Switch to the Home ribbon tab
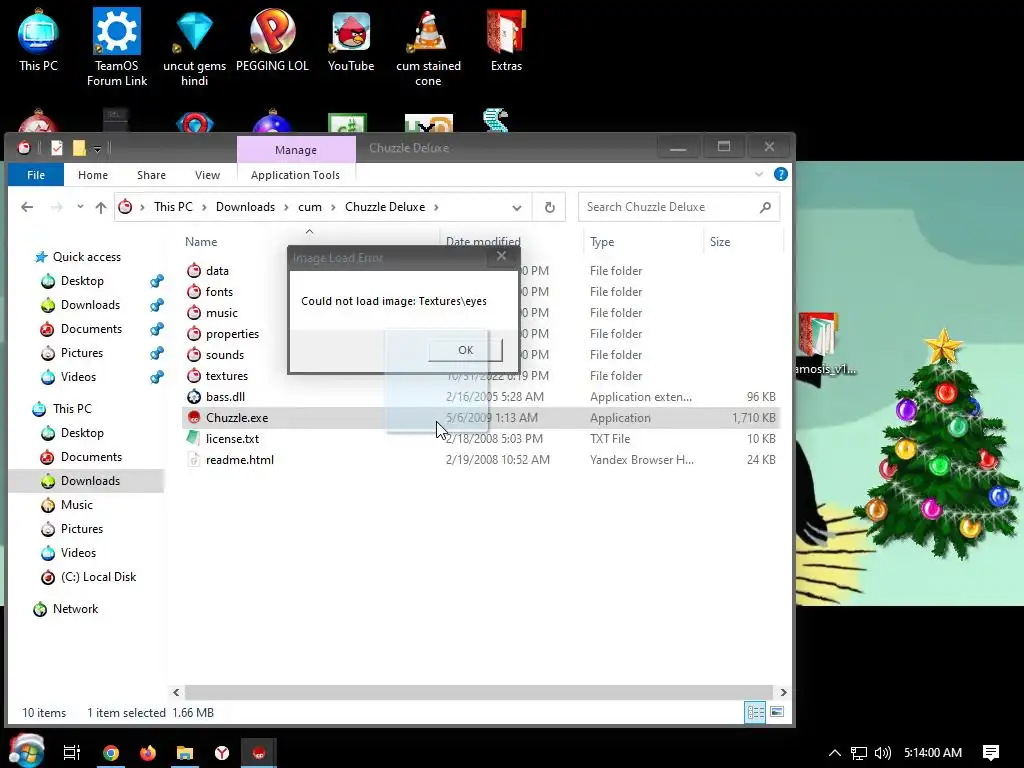1024x768 pixels. click(93, 175)
